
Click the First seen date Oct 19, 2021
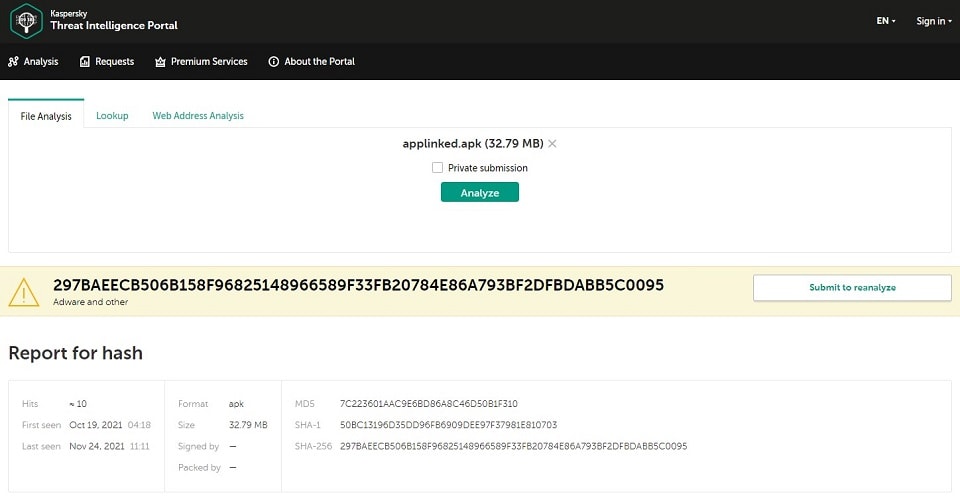click(96, 425)
